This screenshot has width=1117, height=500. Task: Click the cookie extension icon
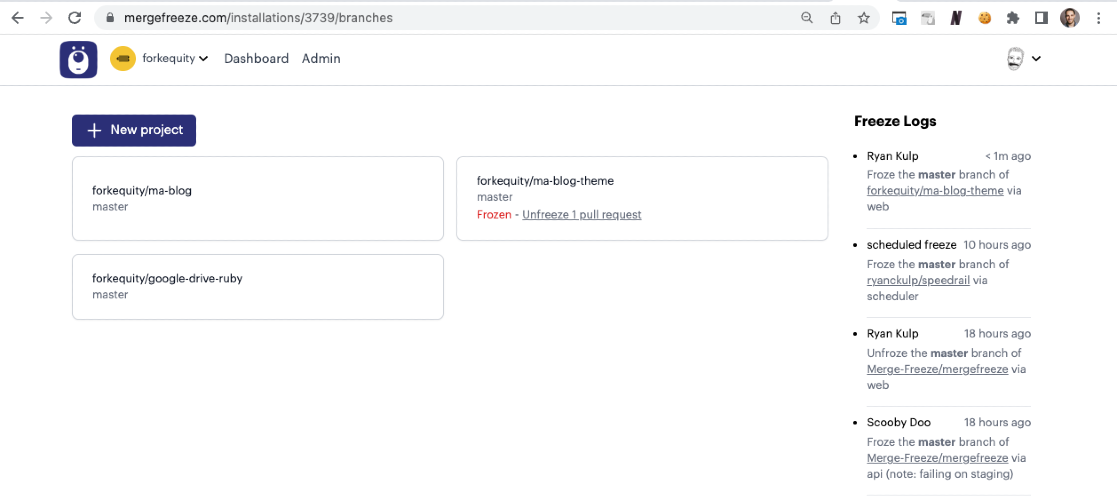click(984, 19)
